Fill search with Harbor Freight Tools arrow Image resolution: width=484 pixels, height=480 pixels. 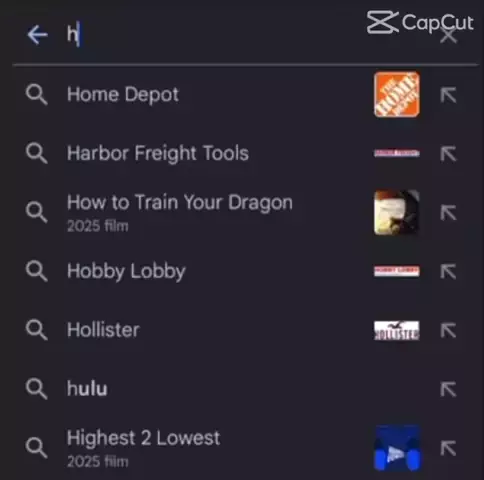tap(448, 154)
